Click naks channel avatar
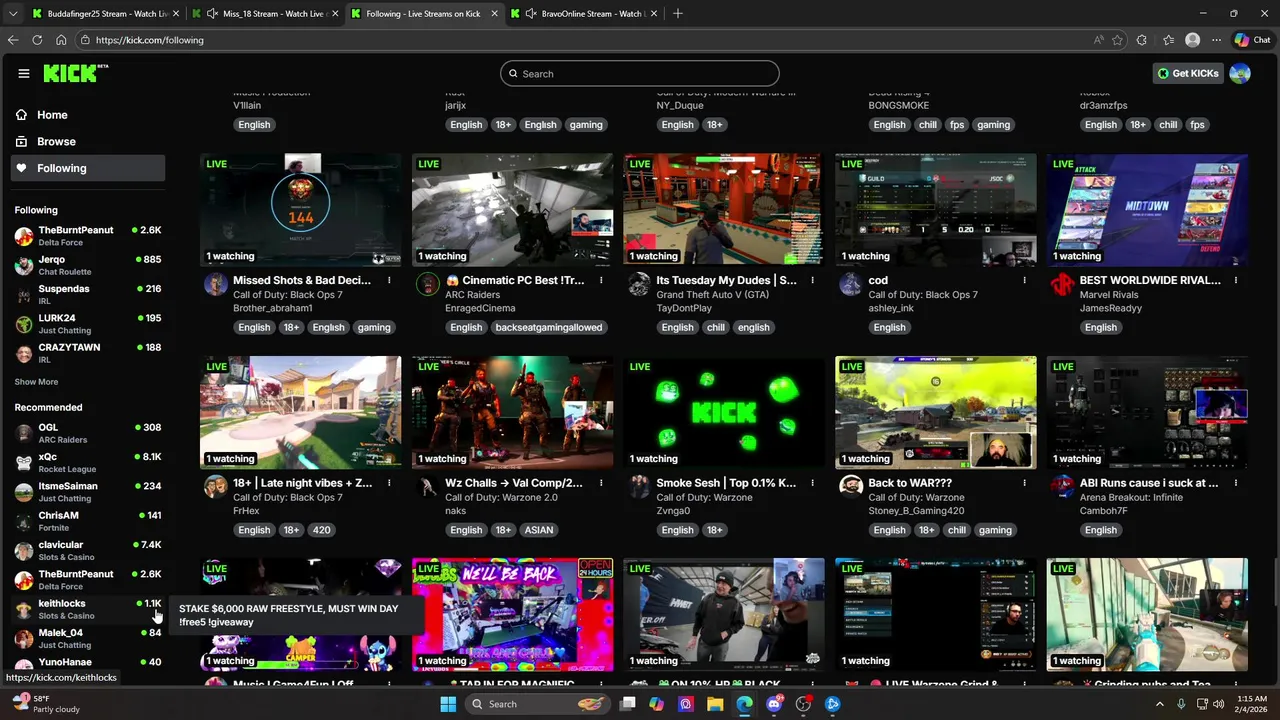The image size is (1280, 720). click(x=427, y=487)
